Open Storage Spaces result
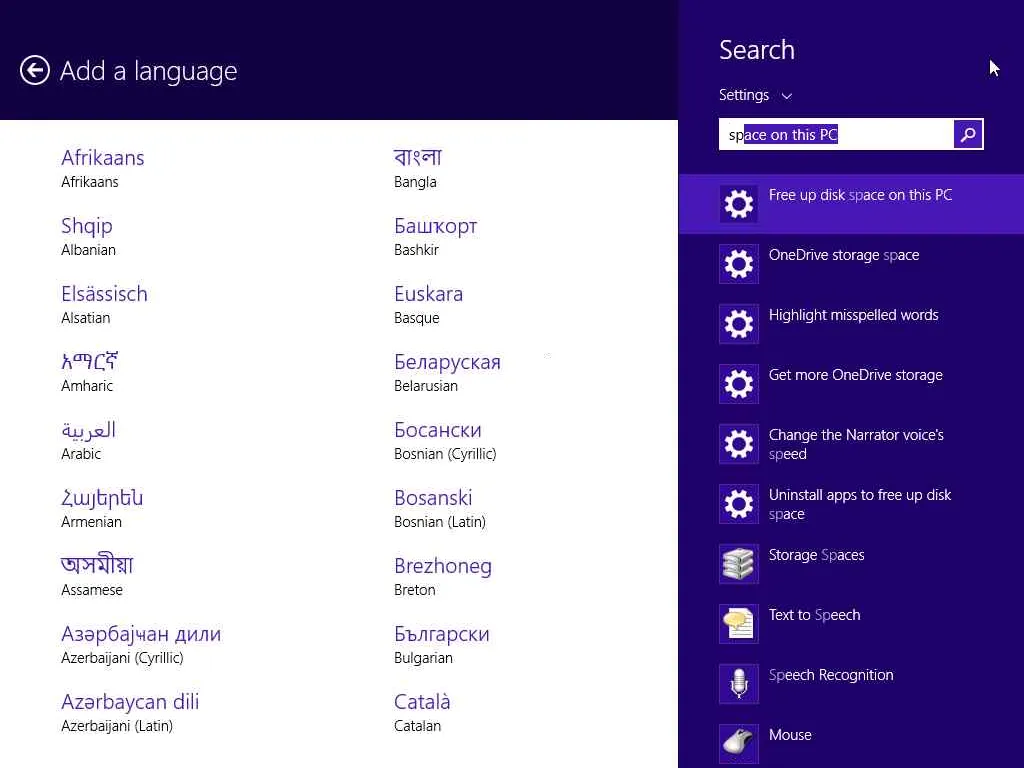This screenshot has height=768, width=1024. click(852, 565)
